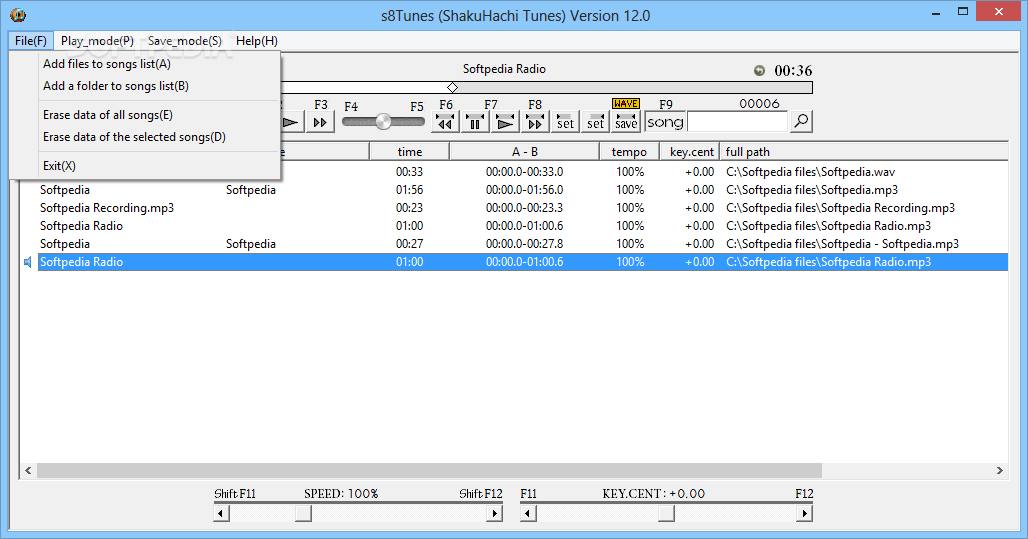Open the Save_mode(S) menu
1028x539 pixels.
coord(185,41)
